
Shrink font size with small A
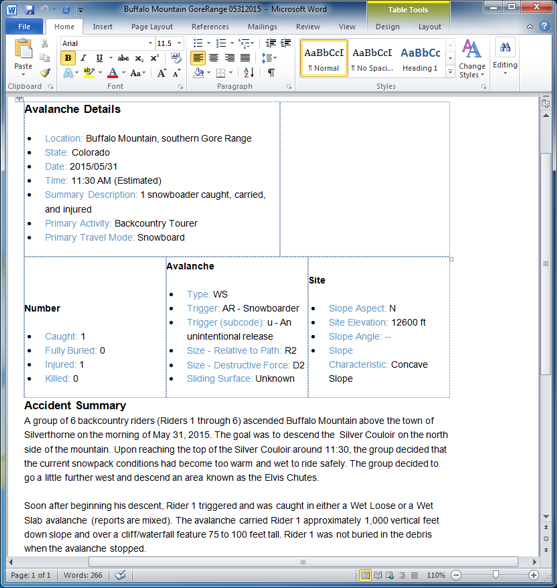176,73
